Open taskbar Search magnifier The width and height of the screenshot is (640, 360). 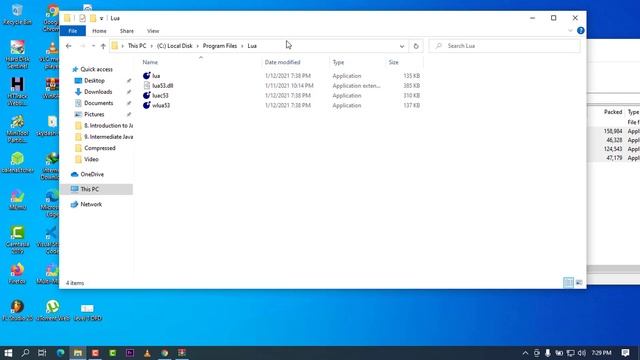coord(25,353)
